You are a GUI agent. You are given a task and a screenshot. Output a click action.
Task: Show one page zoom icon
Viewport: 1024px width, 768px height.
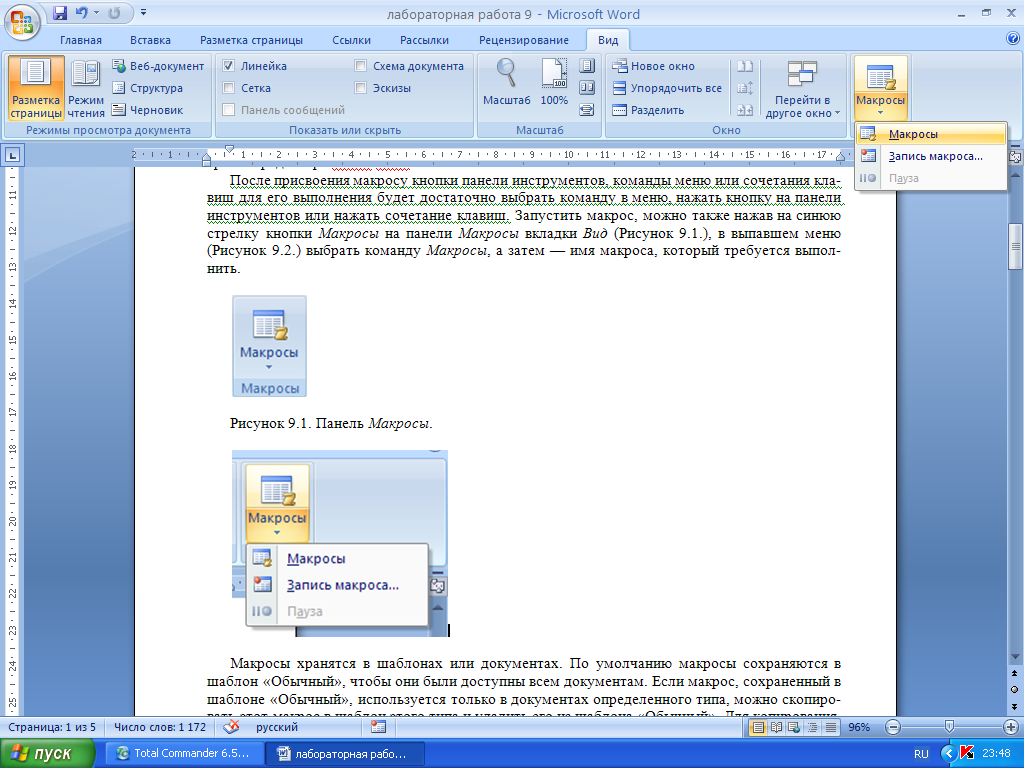pyautogui.click(x=587, y=65)
